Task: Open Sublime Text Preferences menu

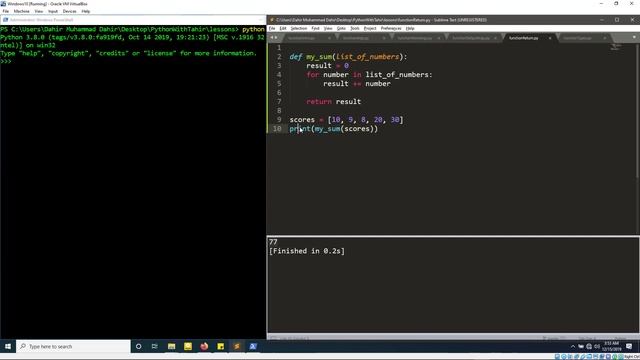Action: 391,29
